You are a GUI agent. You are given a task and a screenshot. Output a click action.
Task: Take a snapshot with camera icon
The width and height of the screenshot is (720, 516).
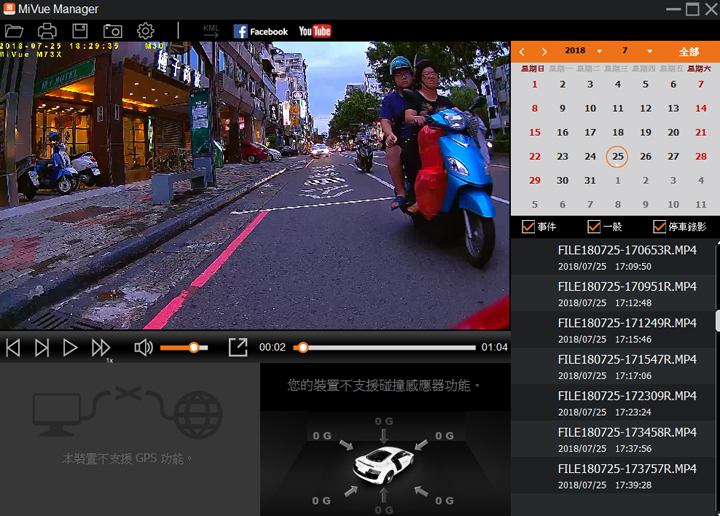112,31
